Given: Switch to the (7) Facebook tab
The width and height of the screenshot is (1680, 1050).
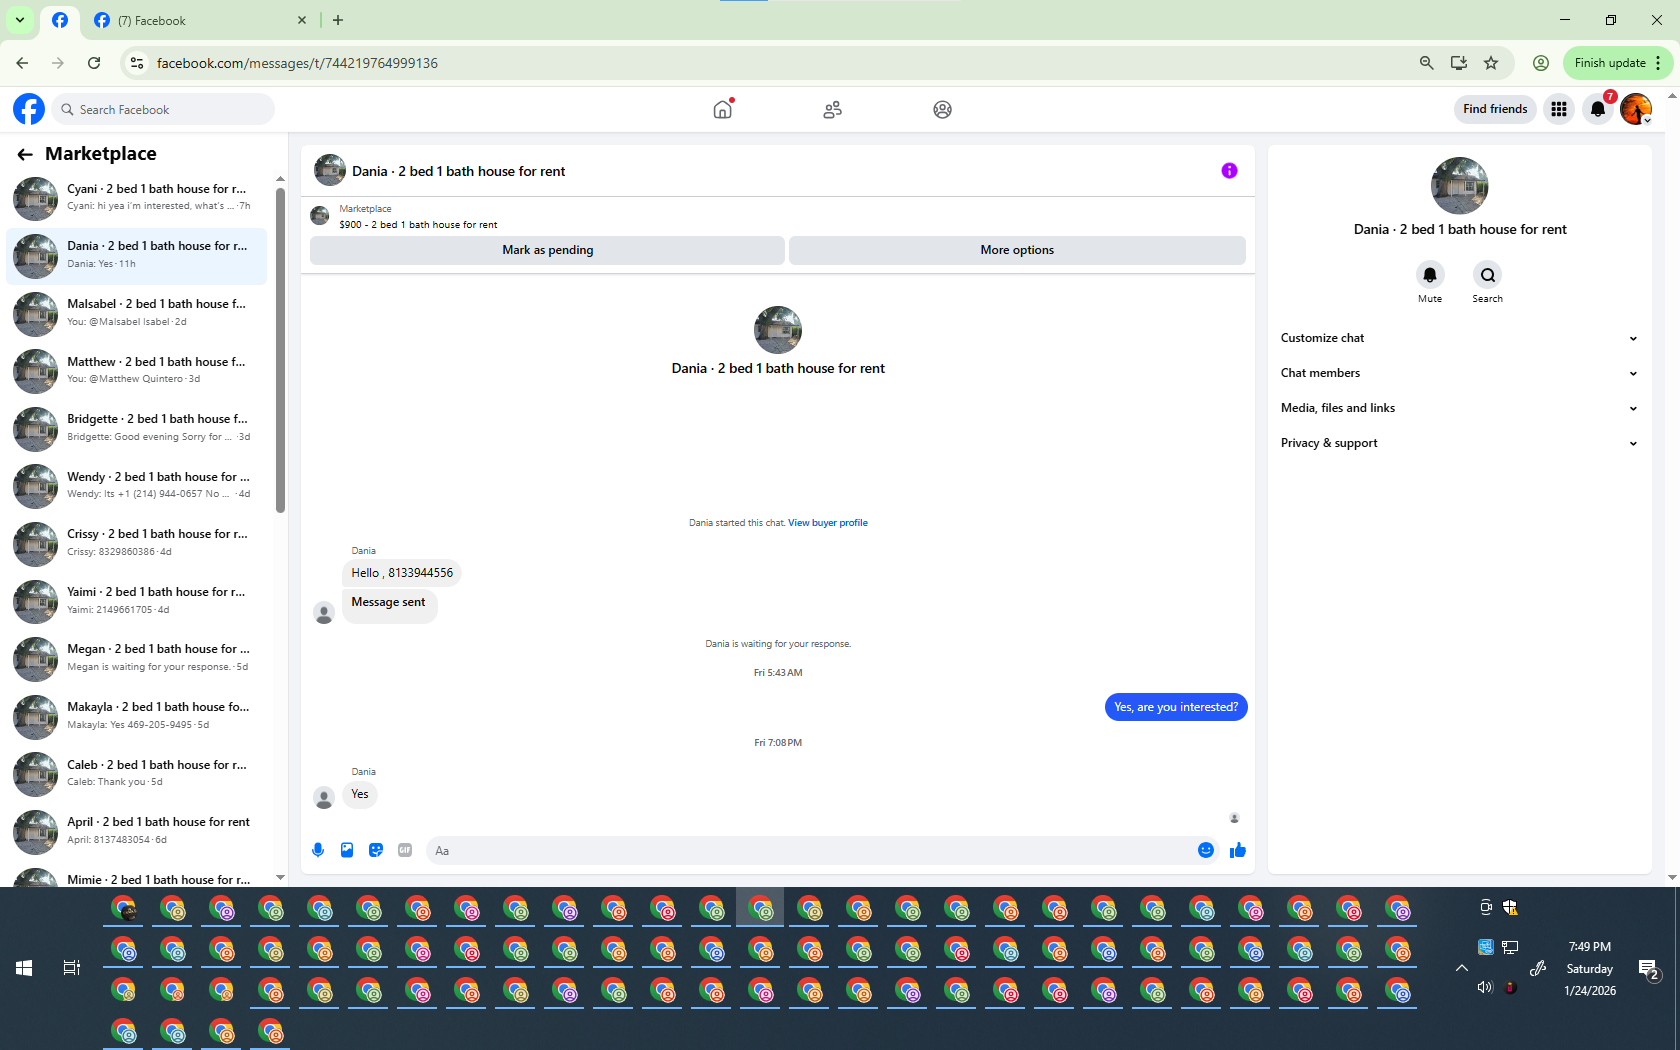Looking at the screenshot, I should tap(200, 20).
